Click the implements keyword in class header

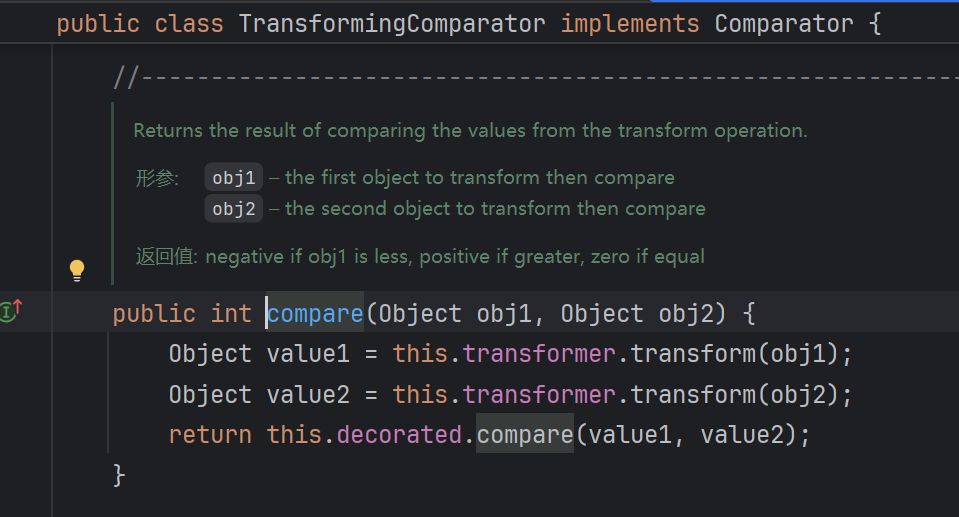tap(629, 23)
